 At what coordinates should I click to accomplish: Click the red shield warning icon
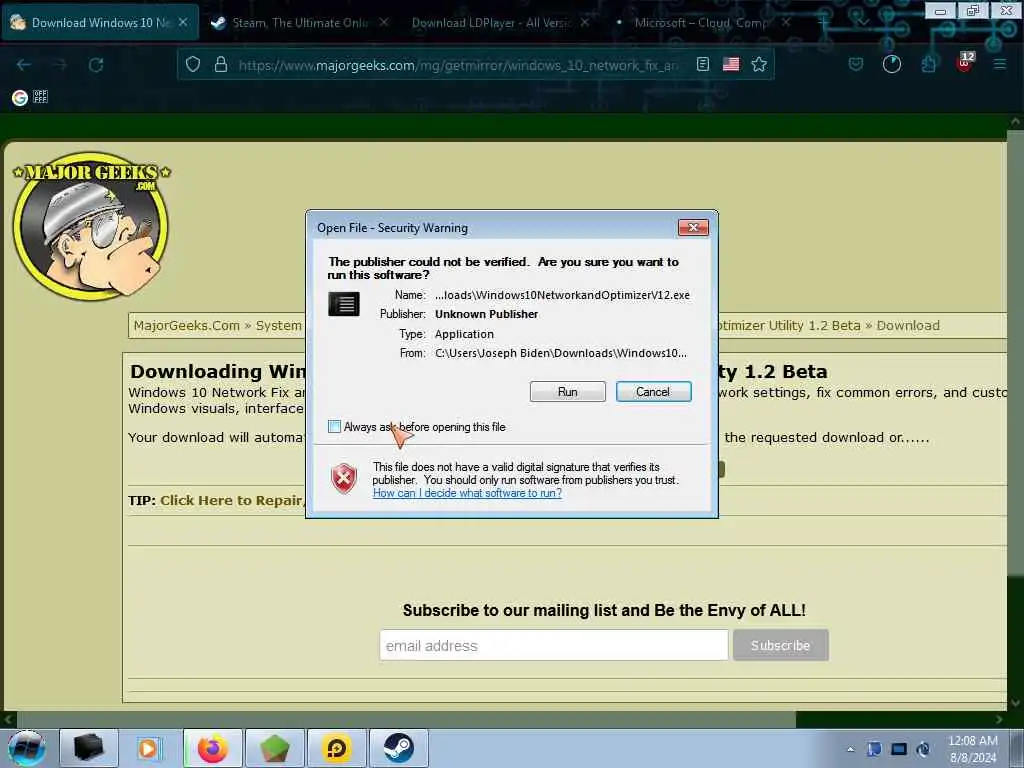coord(344,479)
